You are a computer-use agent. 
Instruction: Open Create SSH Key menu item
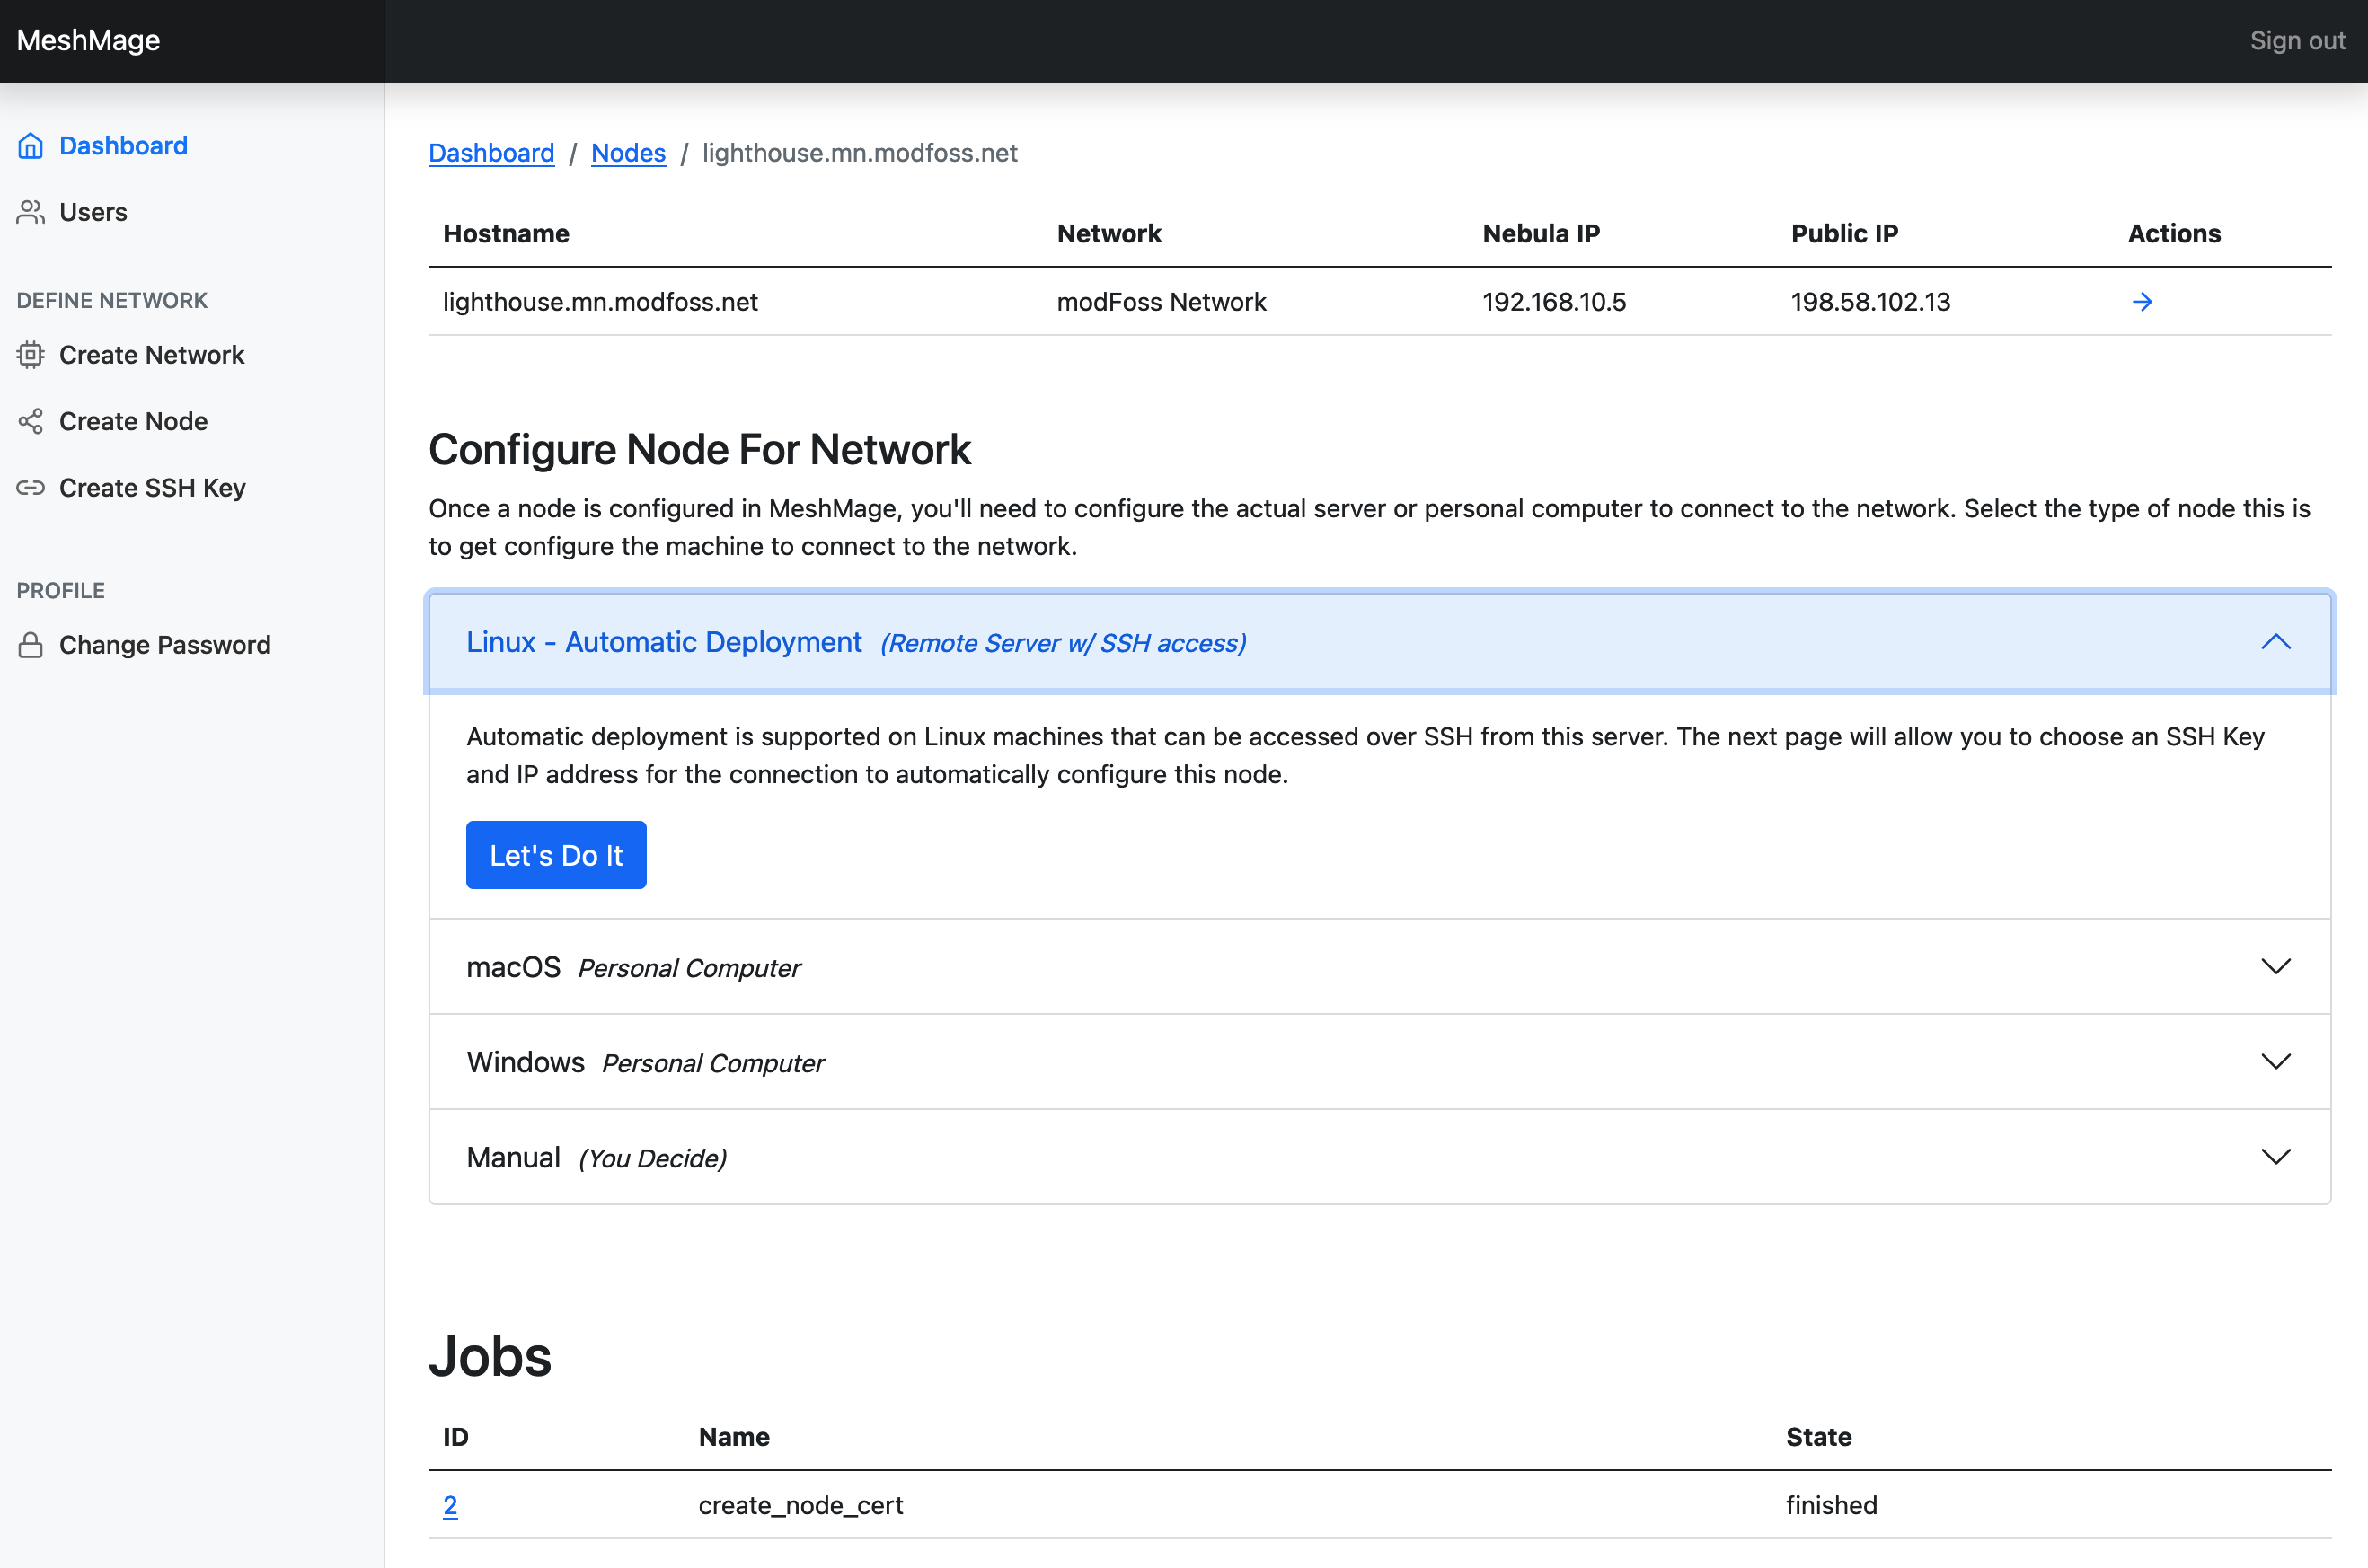coord(152,488)
